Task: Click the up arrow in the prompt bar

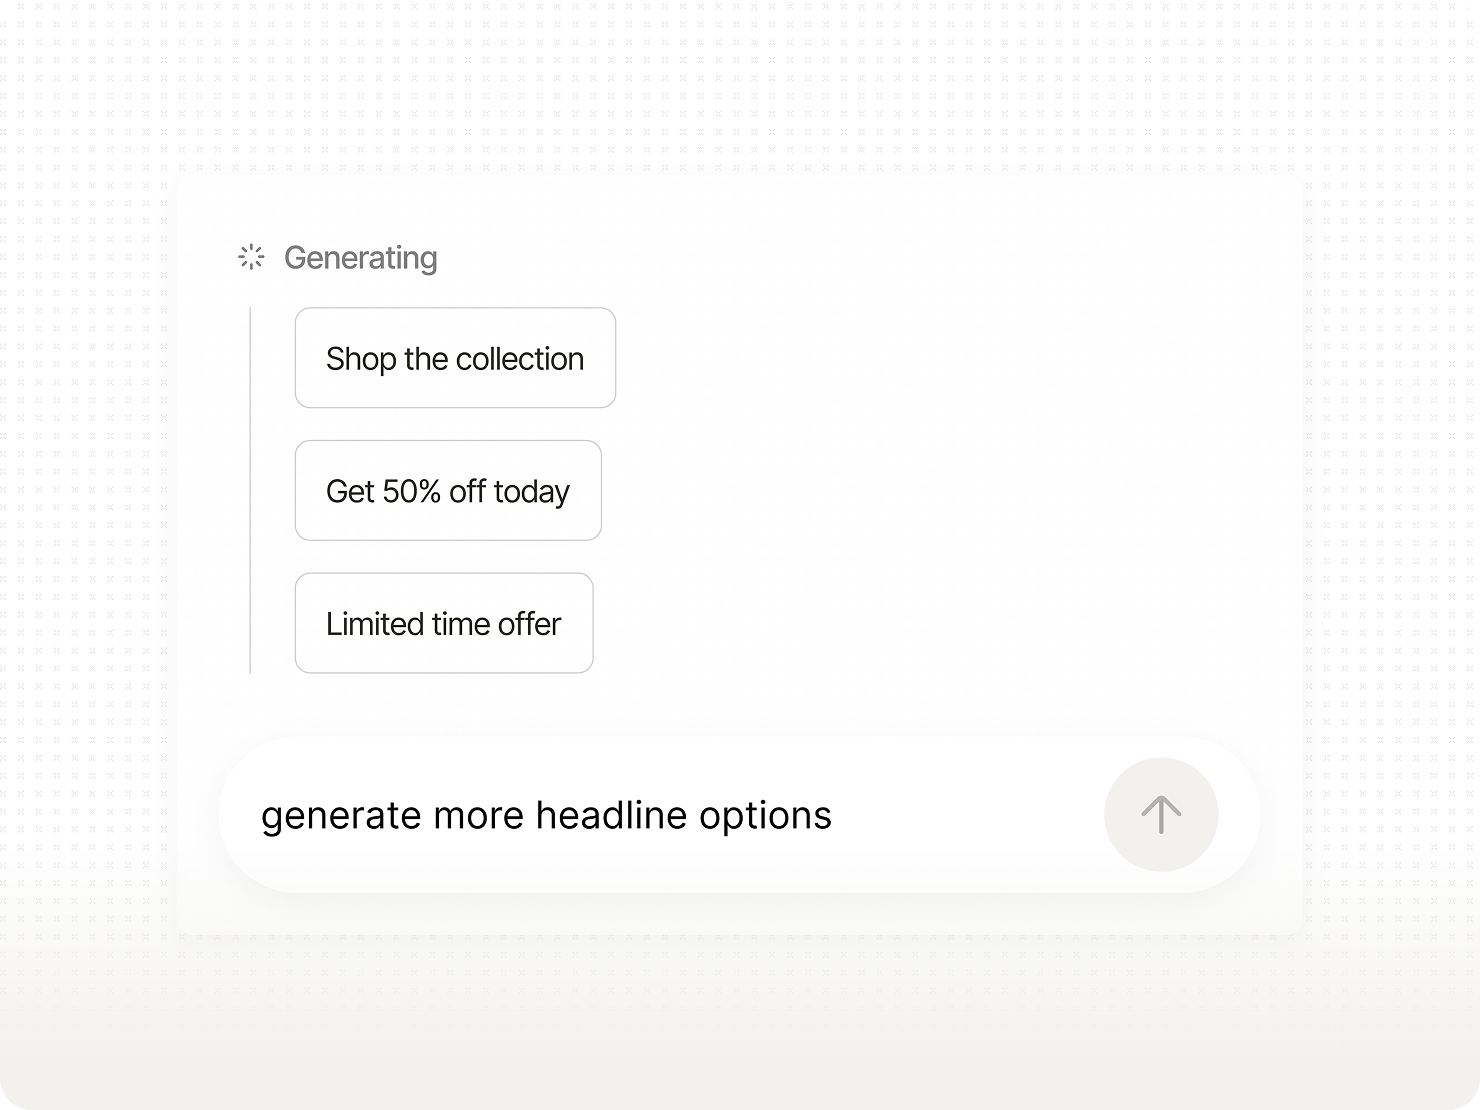Action: coord(1161,815)
